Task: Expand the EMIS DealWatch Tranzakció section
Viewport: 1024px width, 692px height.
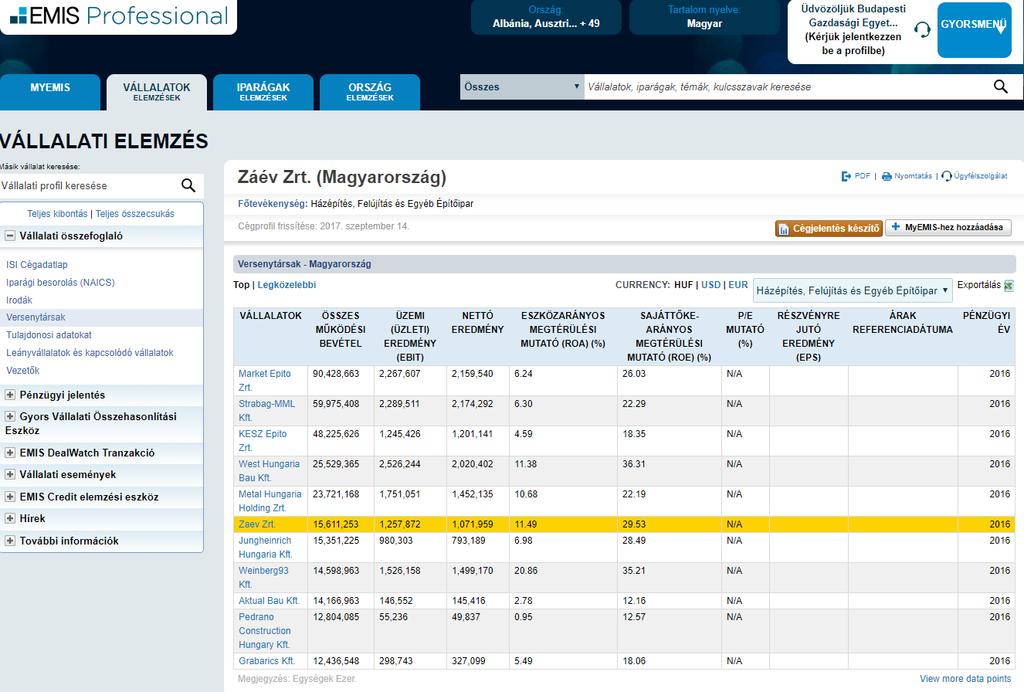Action: point(10,452)
